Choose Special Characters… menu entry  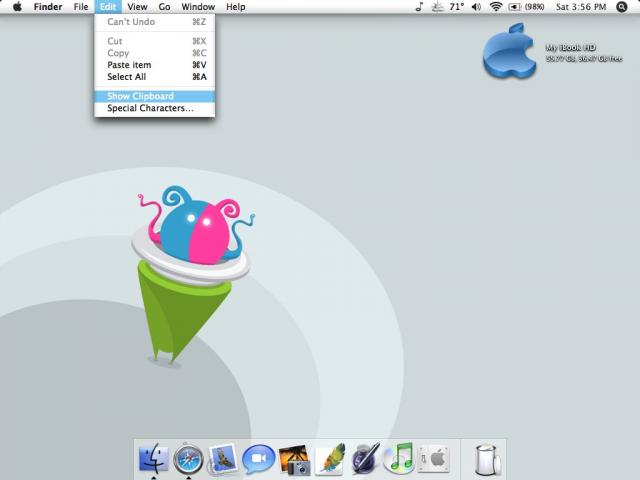point(155,108)
